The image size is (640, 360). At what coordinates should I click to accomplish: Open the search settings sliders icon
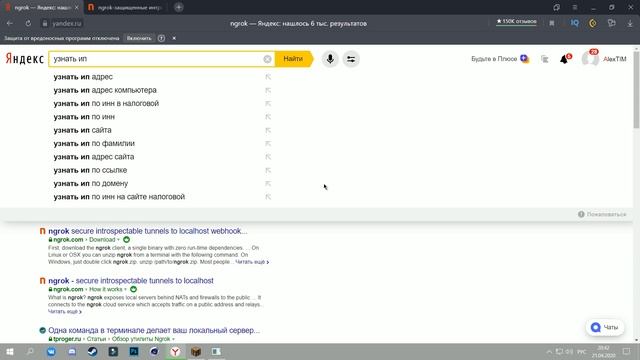tap(351, 59)
